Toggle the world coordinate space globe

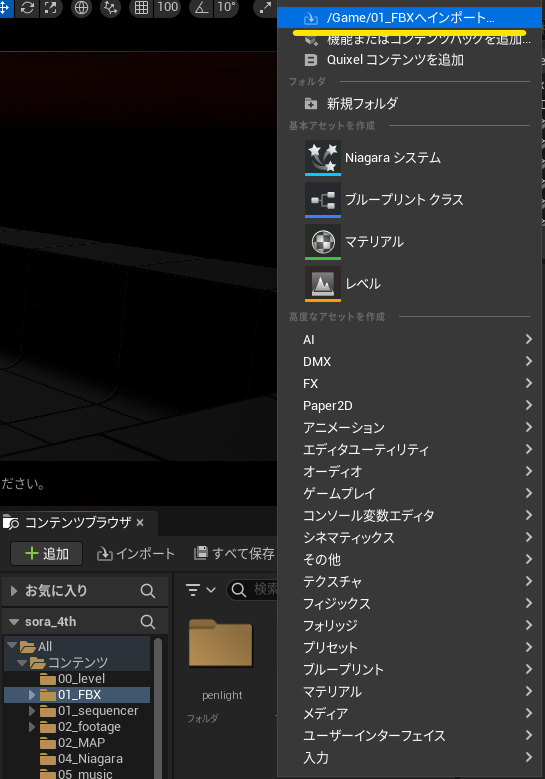(x=81, y=7)
